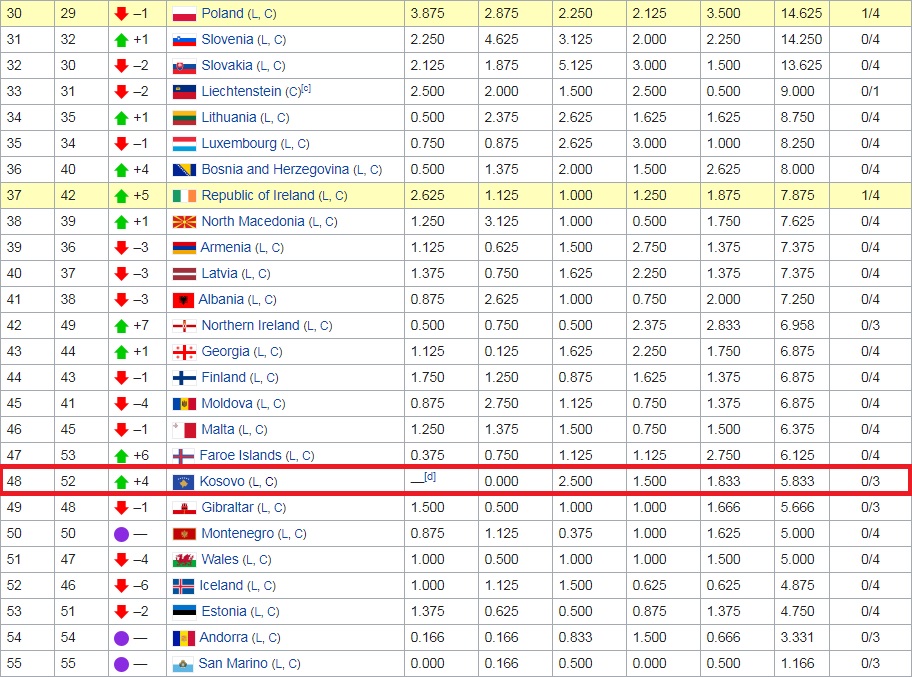Screen dimensions: 912x677
Task: Click the Northern Ireland flag icon
Action: 184,326
